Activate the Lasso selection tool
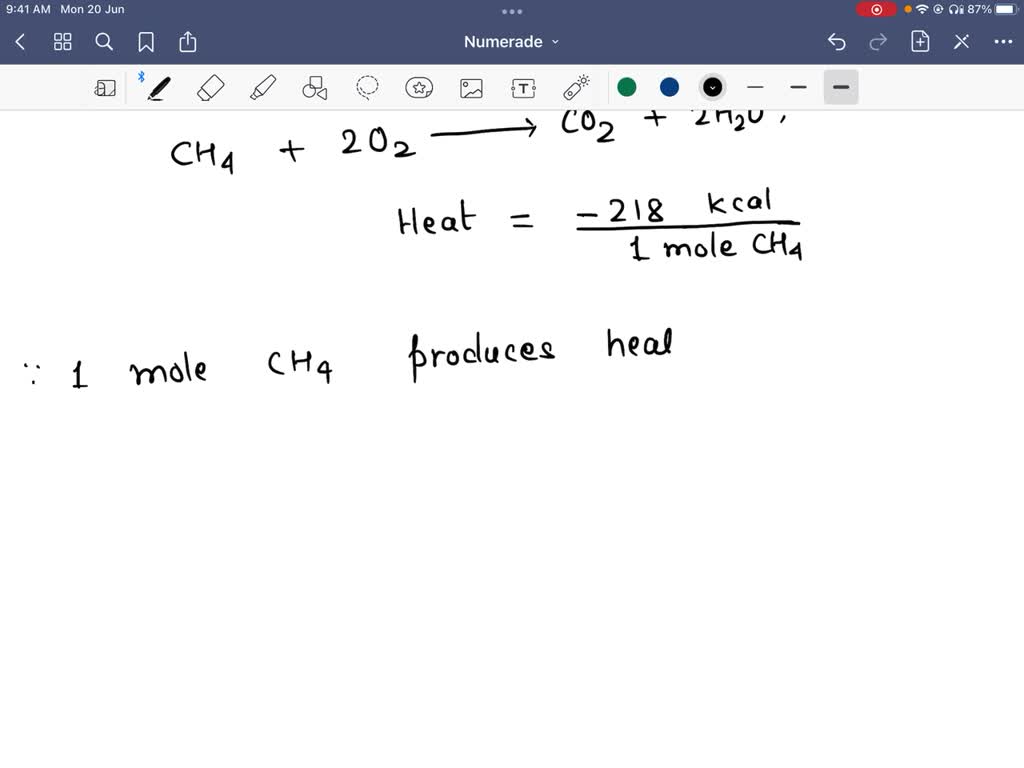Screen dimensions: 1024x768 click(367, 87)
